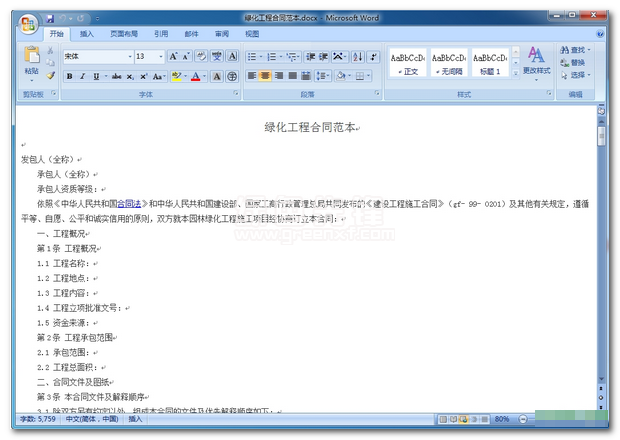Click the Increase Indent icon
The width and height of the screenshot is (620, 440).
tap(323, 57)
